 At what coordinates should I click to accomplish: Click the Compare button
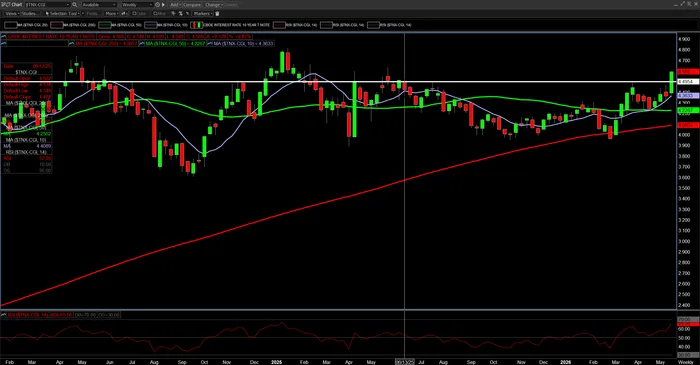click(192, 4)
